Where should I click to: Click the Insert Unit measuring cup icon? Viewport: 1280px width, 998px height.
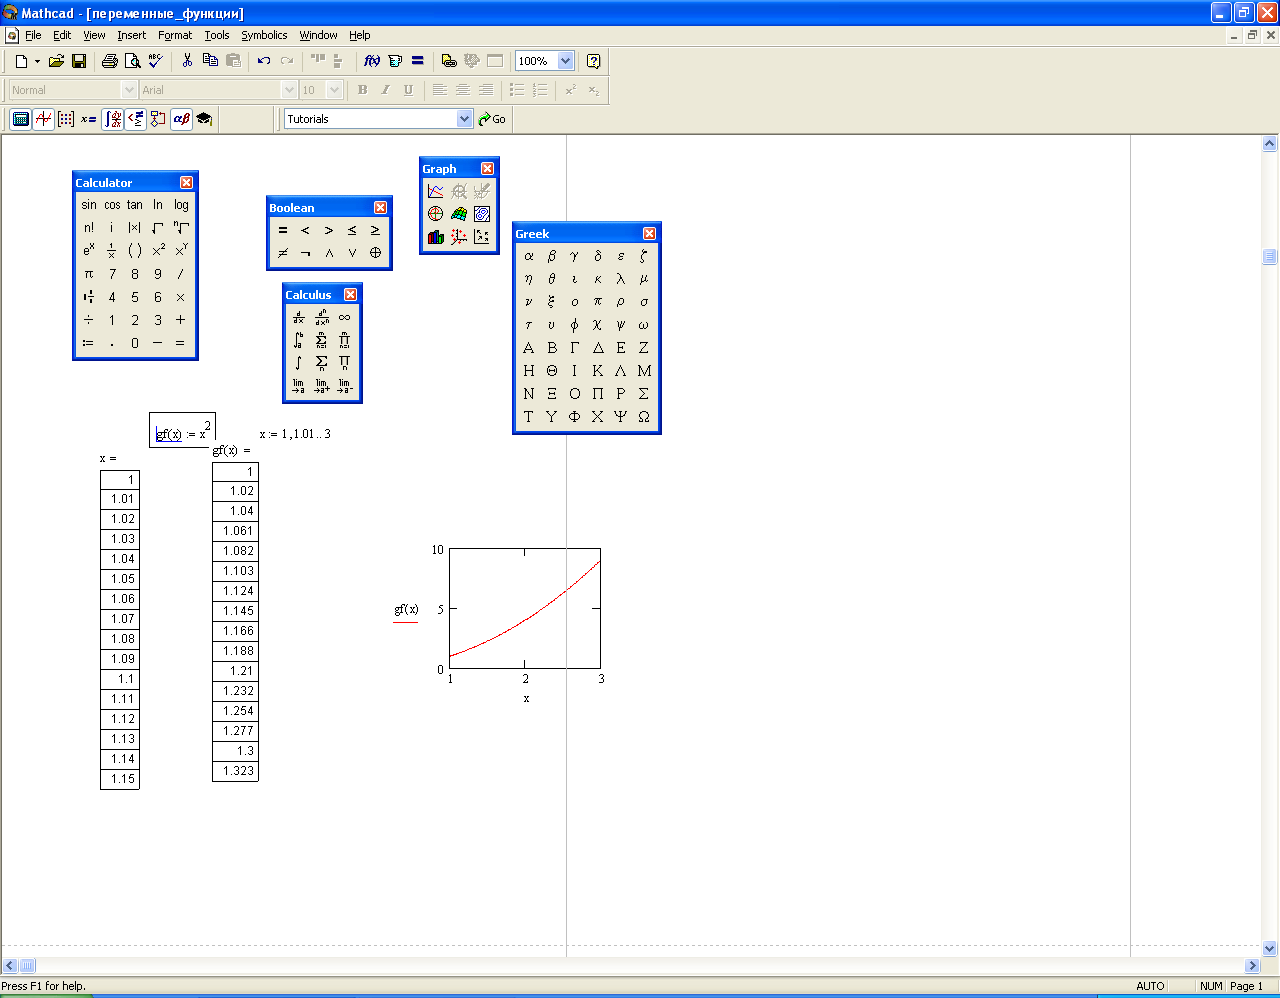click(395, 61)
